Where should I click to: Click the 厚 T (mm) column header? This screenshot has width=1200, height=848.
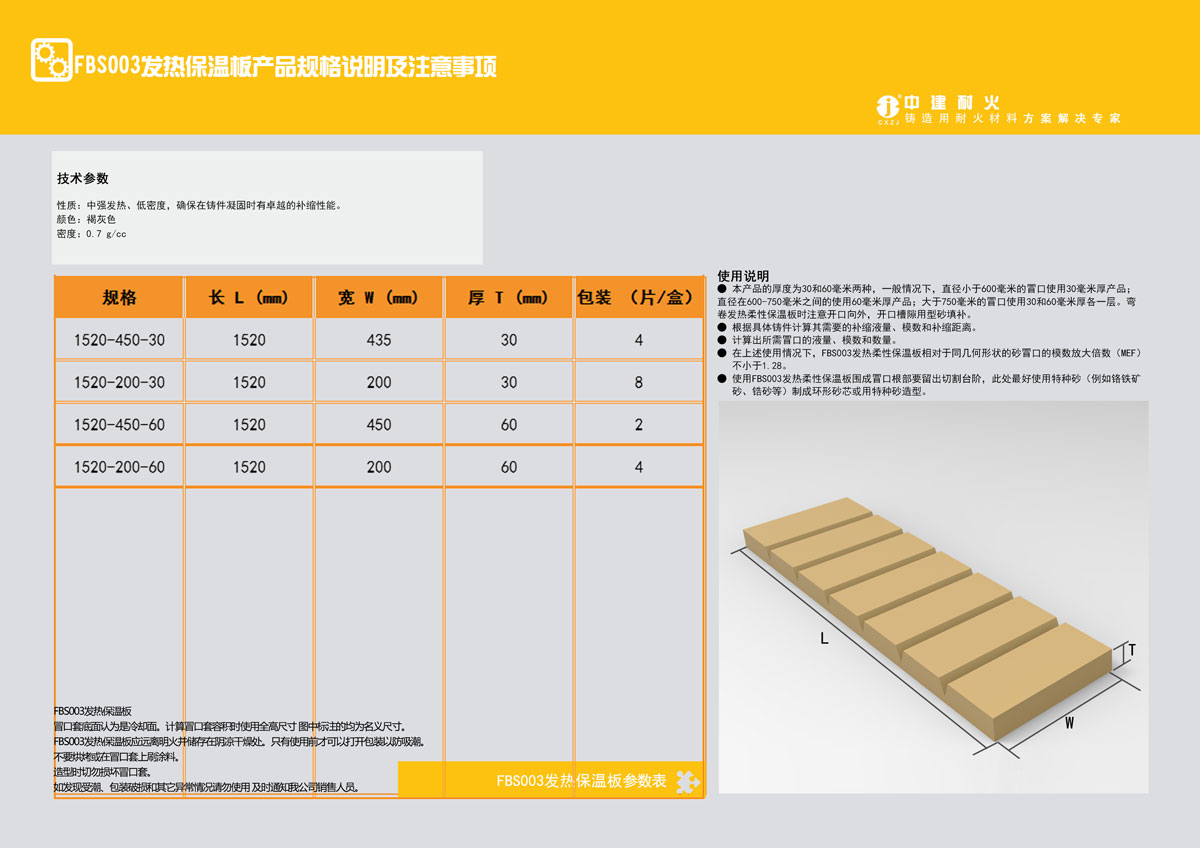(509, 298)
